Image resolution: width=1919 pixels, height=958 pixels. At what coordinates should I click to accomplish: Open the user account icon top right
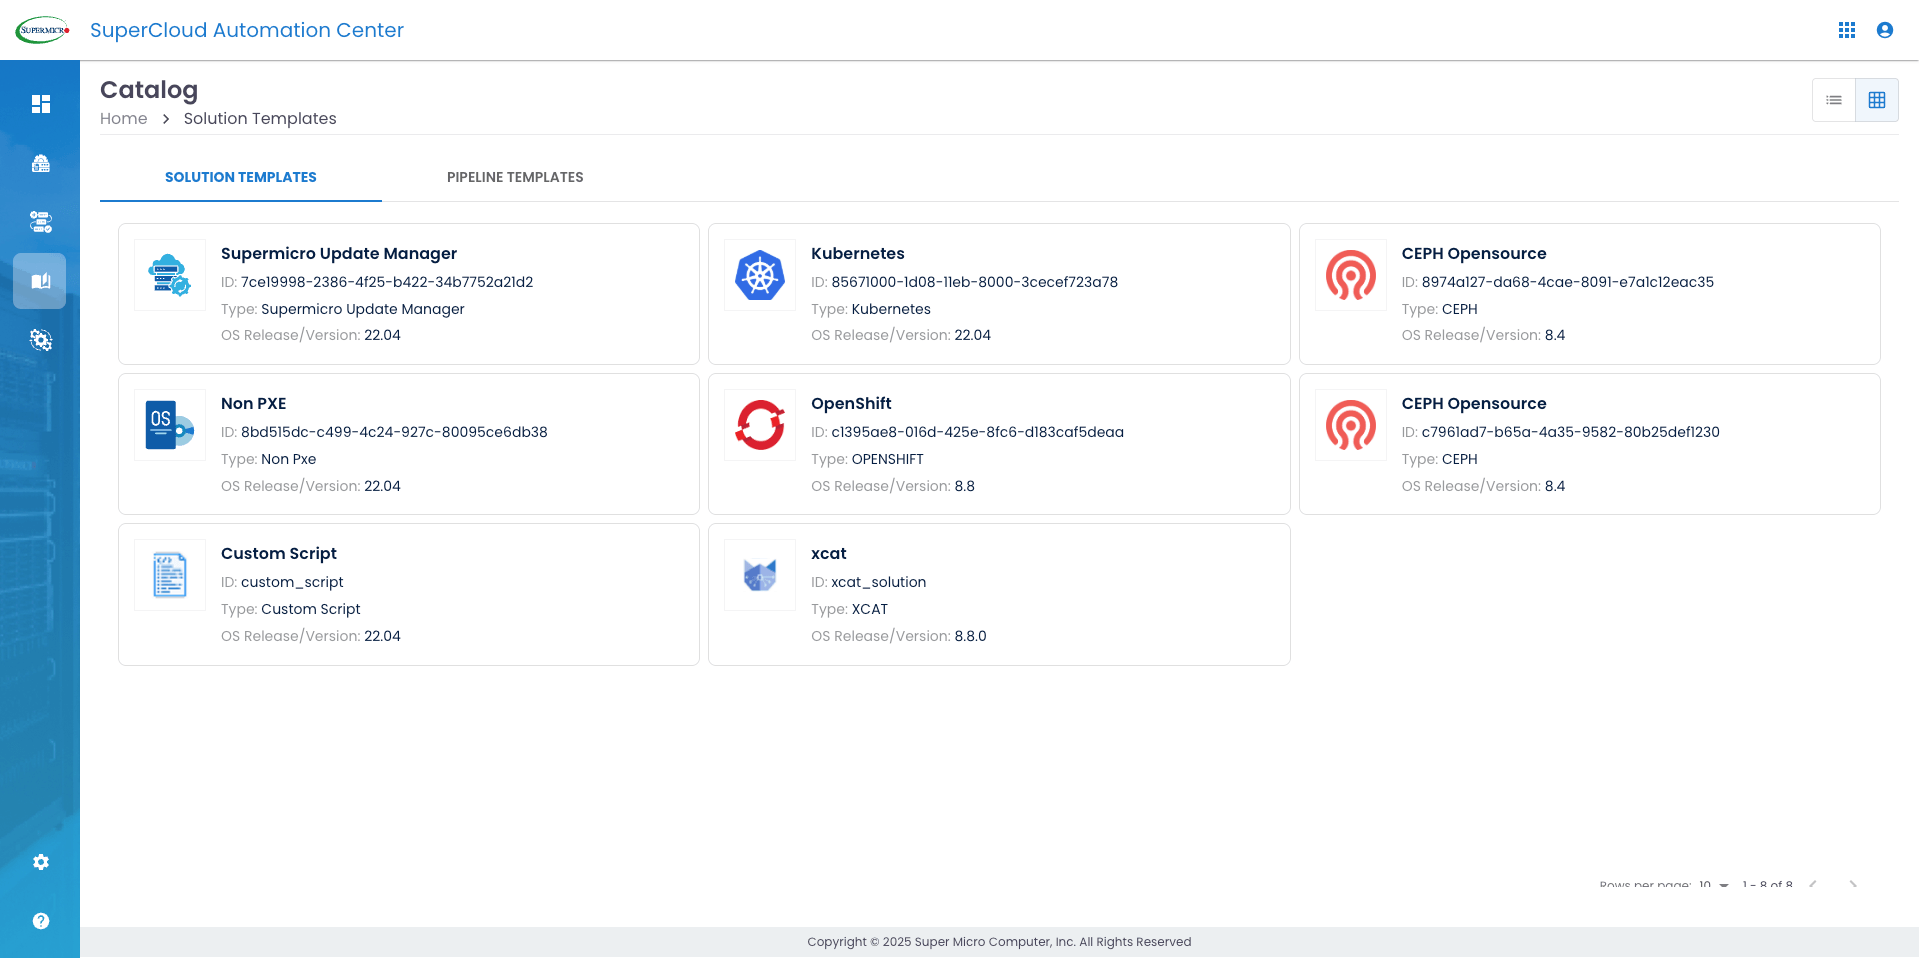1884,30
